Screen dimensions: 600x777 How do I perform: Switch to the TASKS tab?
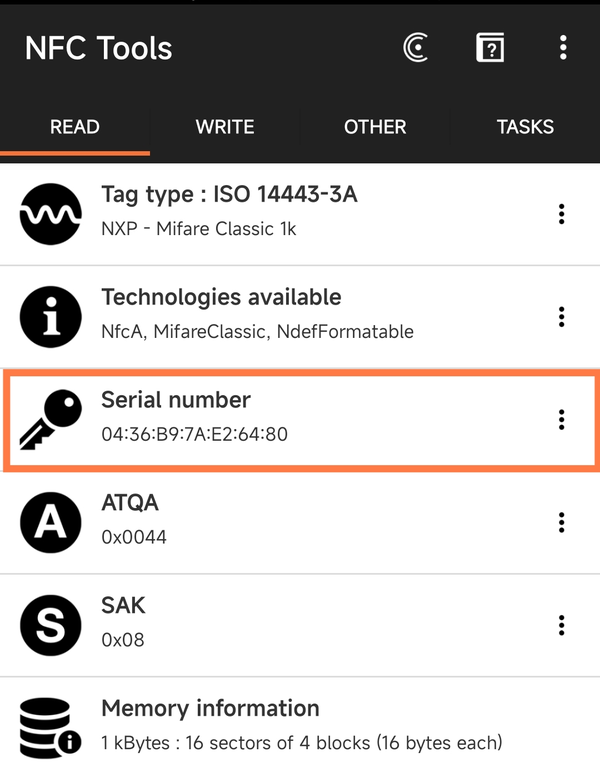click(x=525, y=127)
